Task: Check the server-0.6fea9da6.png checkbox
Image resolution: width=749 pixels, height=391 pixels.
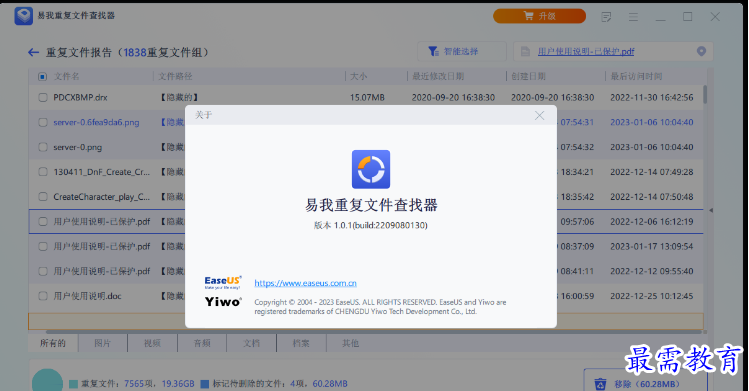Action: pos(43,122)
